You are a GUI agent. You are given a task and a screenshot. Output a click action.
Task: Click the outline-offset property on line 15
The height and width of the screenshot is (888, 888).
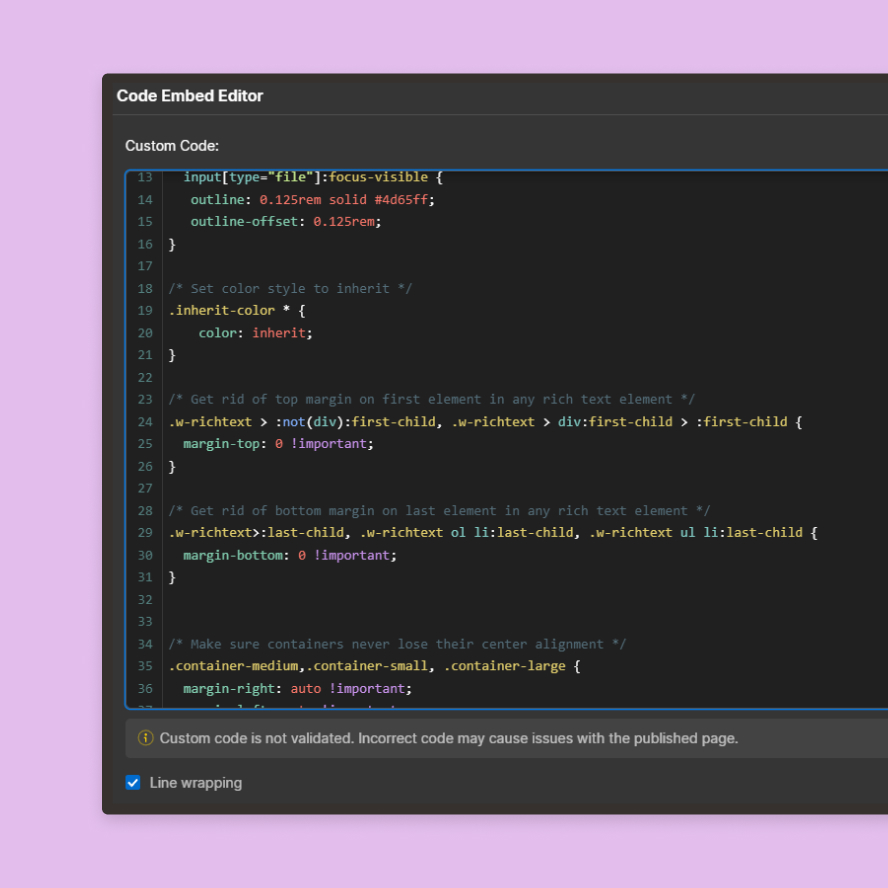tap(244, 221)
